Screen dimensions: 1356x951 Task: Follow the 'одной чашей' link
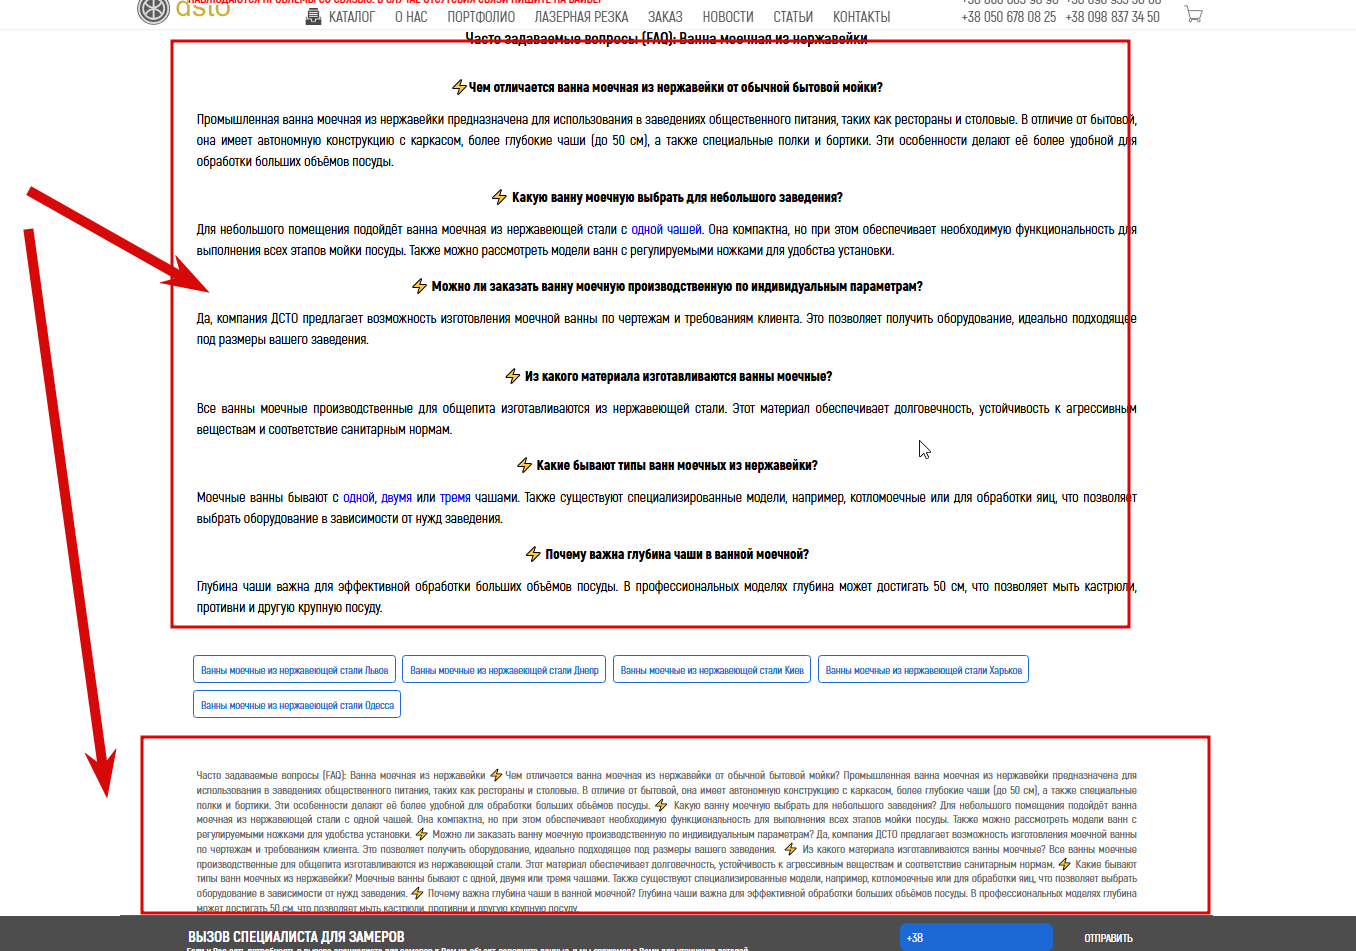click(666, 229)
